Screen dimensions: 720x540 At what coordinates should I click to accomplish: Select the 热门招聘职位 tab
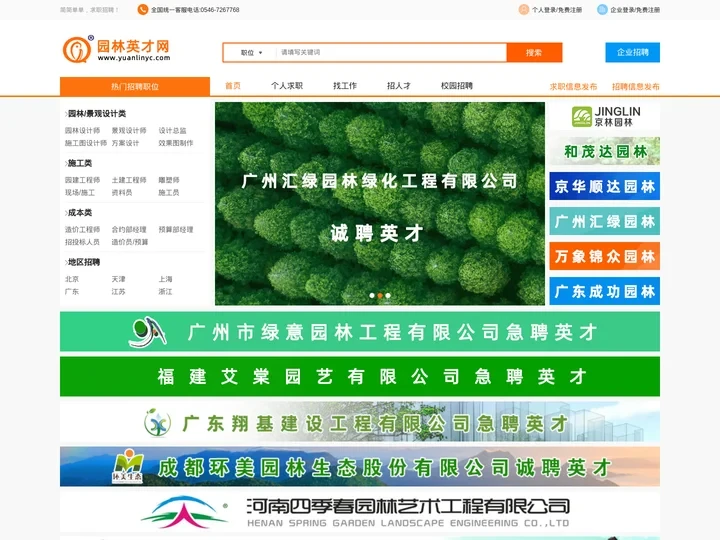(135, 86)
